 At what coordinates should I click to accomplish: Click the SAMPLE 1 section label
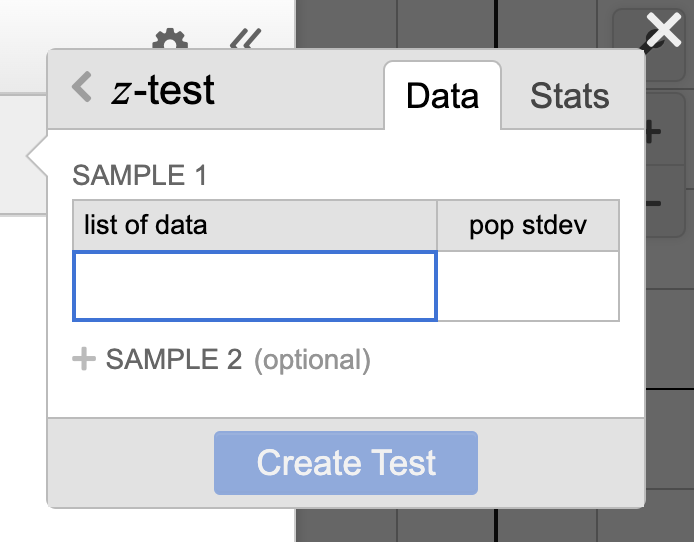139,175
